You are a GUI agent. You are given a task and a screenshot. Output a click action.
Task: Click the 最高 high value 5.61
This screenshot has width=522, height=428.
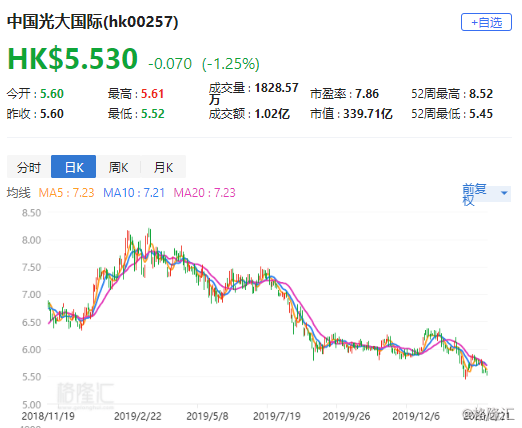(x=152, y=94)
